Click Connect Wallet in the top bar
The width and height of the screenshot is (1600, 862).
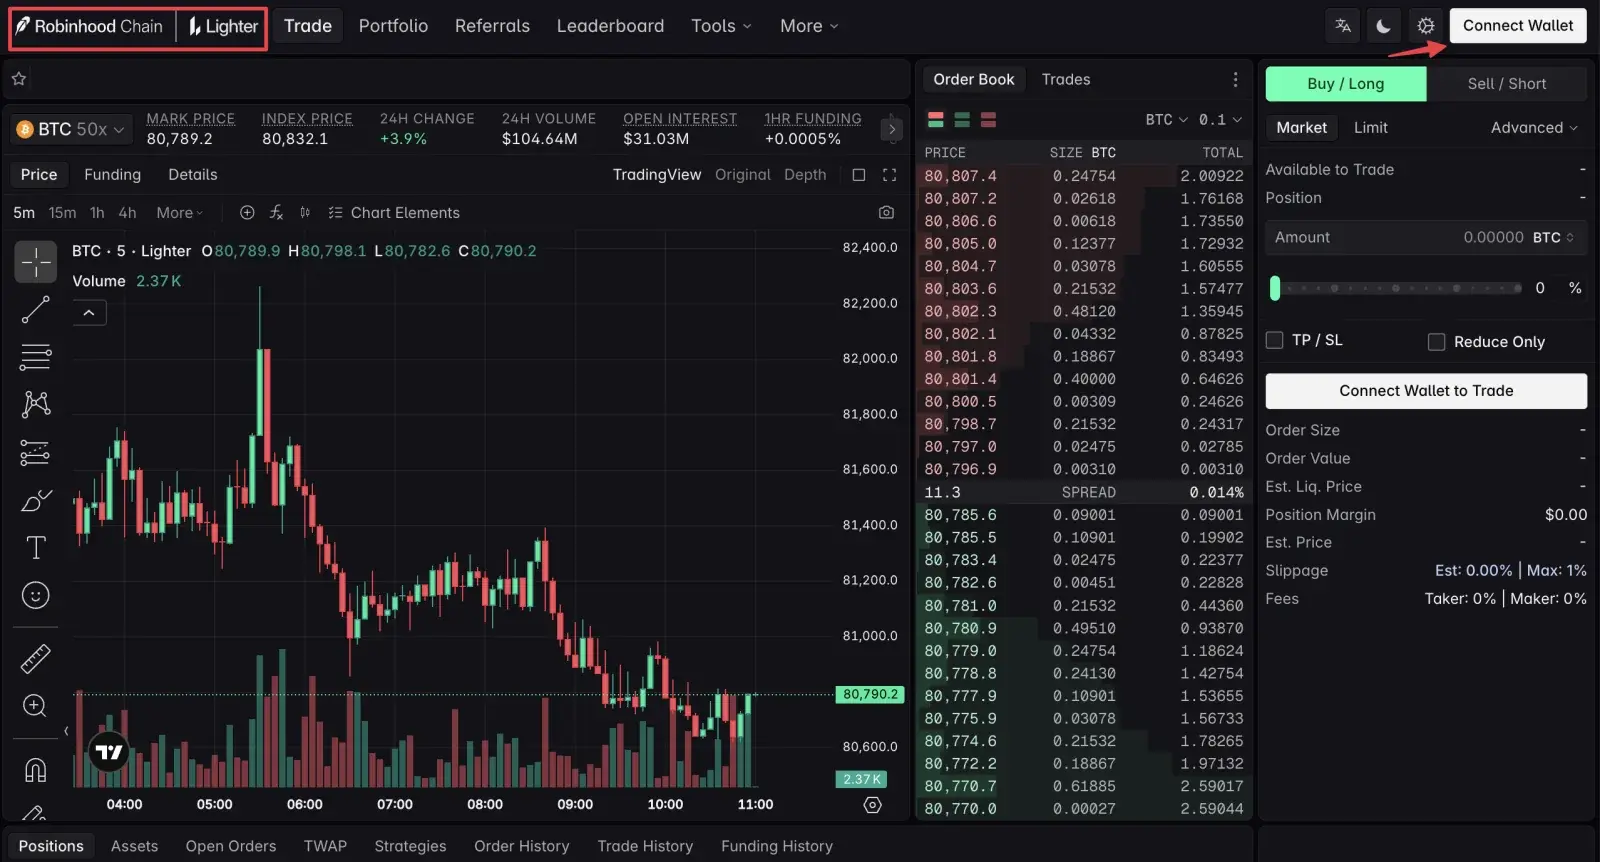click(x=1518, y=26)
